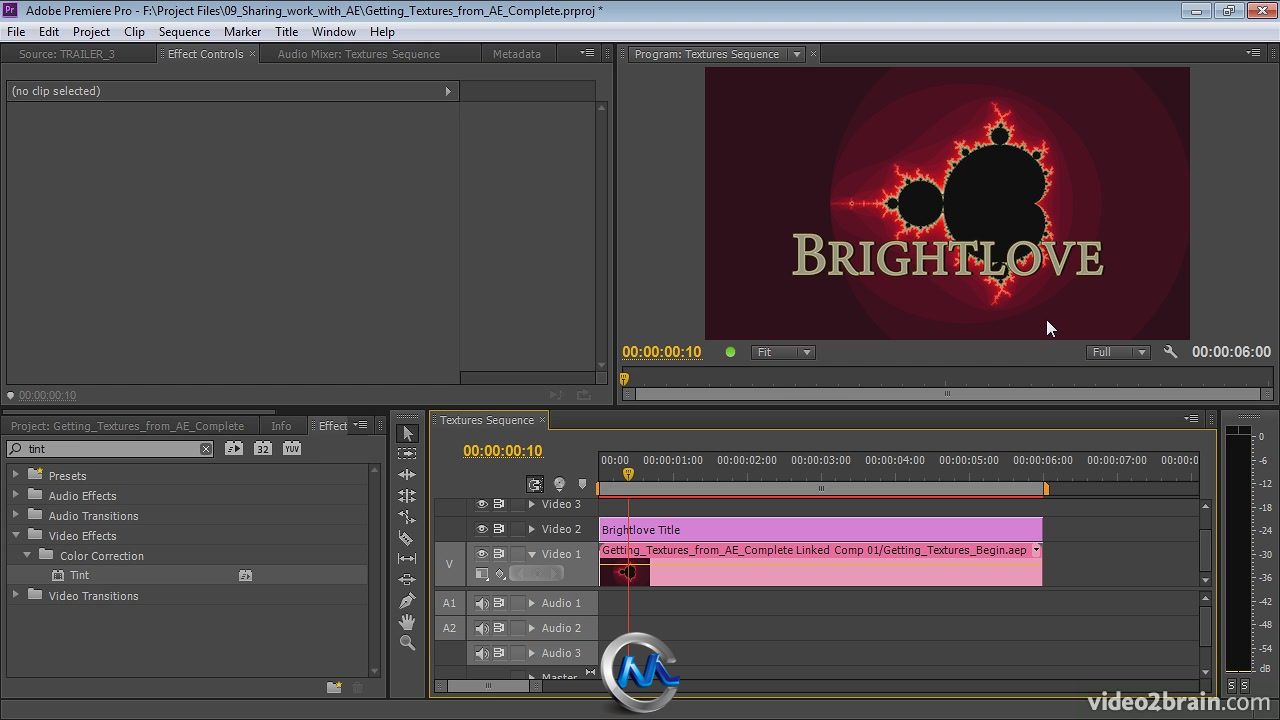Open the Clip menu

pos(134,31)
